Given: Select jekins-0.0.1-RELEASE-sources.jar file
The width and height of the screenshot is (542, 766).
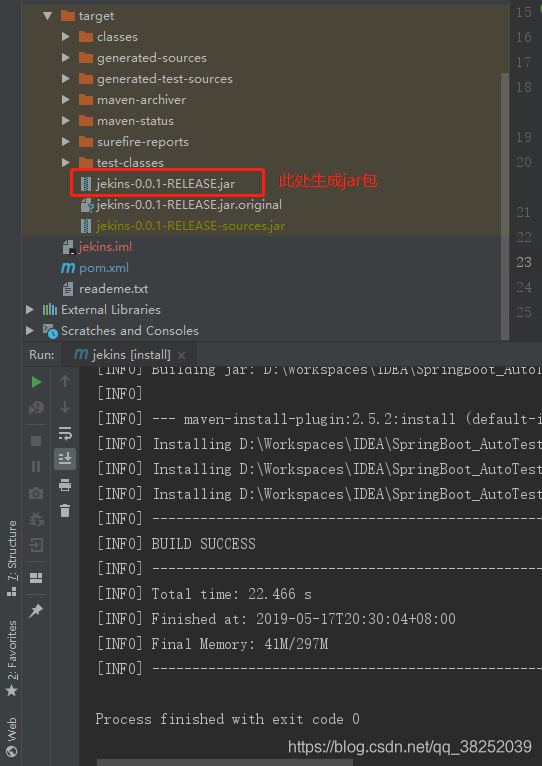Looking at the screenshot, I should pos(191,226).
